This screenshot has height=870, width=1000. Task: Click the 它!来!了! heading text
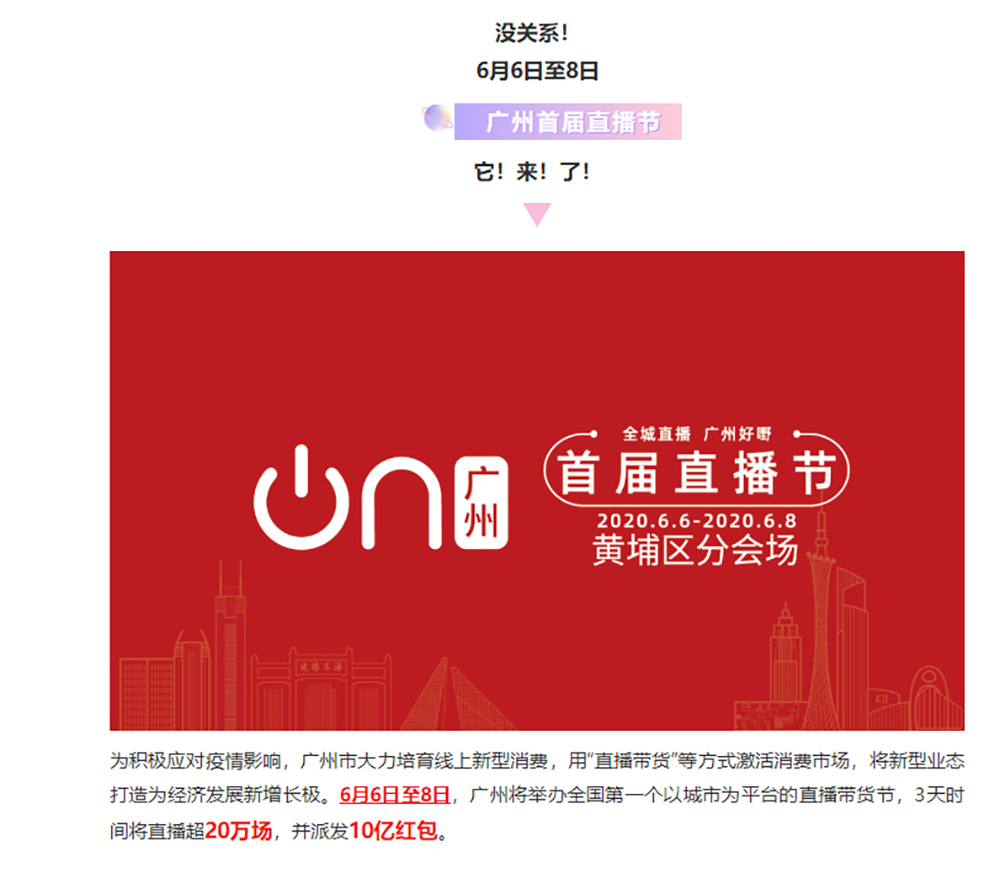pyautogui.click(x=532, y=172)
